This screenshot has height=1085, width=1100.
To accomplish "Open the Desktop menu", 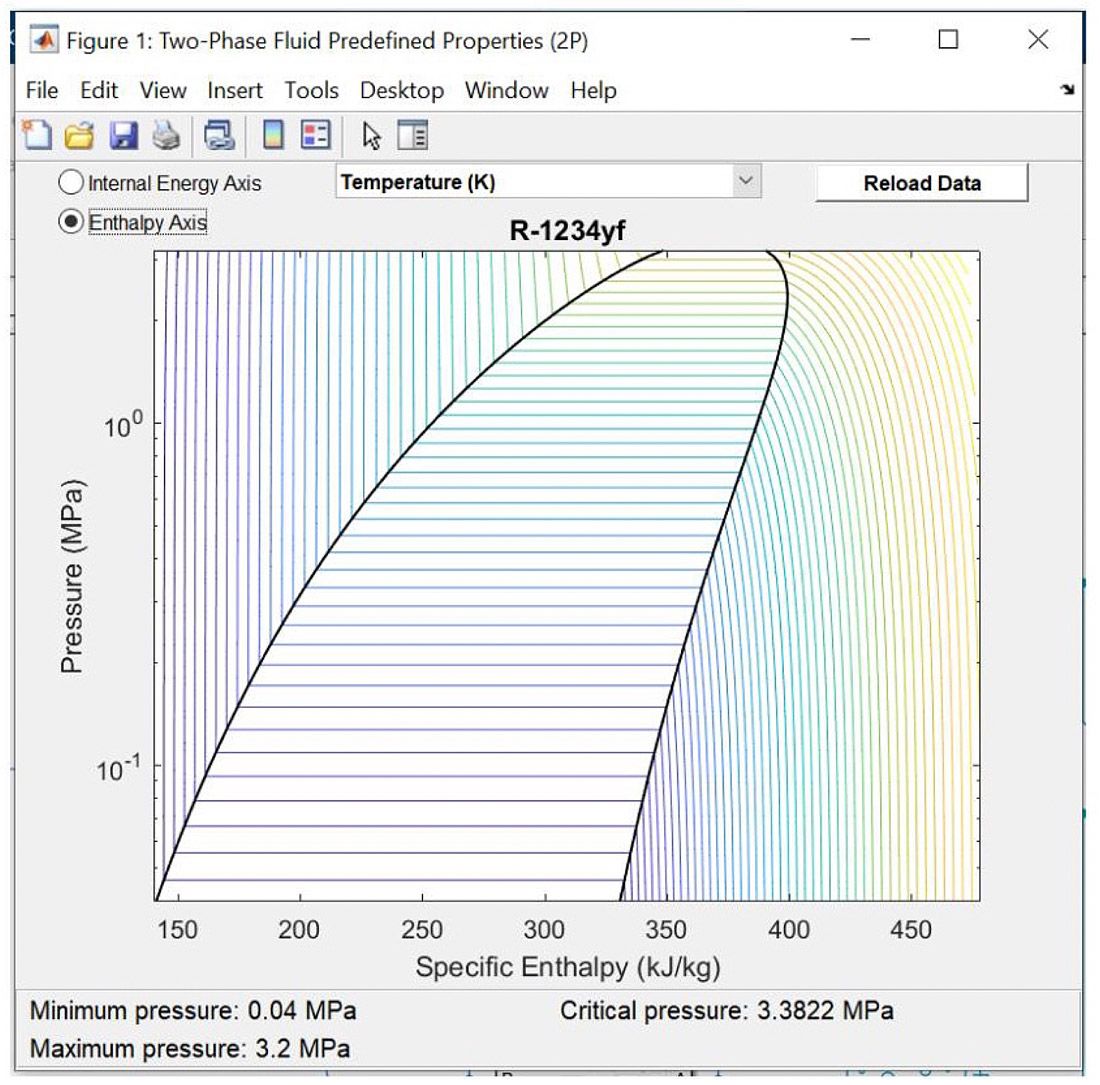I will (x=402, y=91).
